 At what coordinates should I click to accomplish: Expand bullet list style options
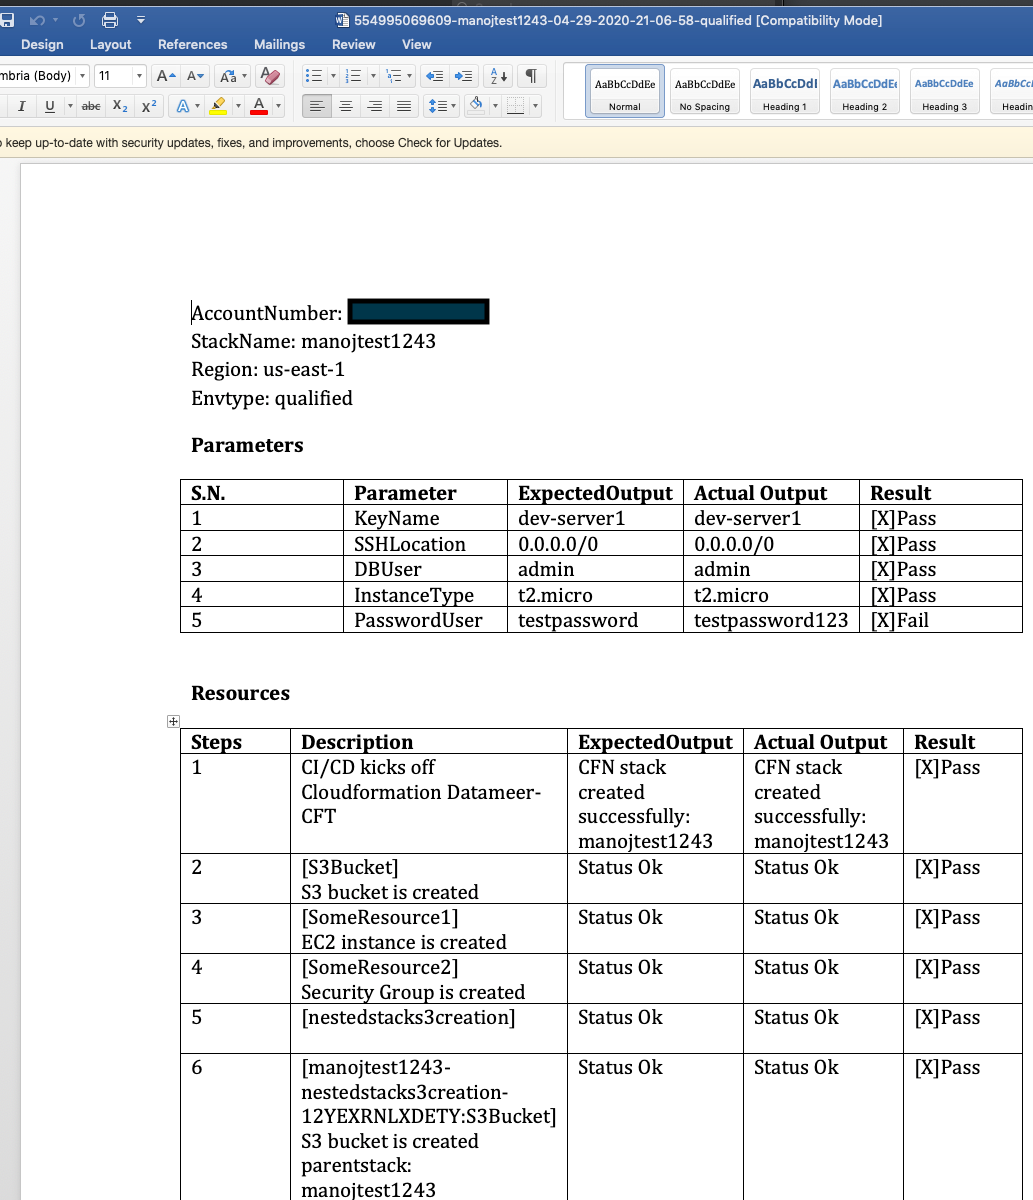(x=333, y=76)
